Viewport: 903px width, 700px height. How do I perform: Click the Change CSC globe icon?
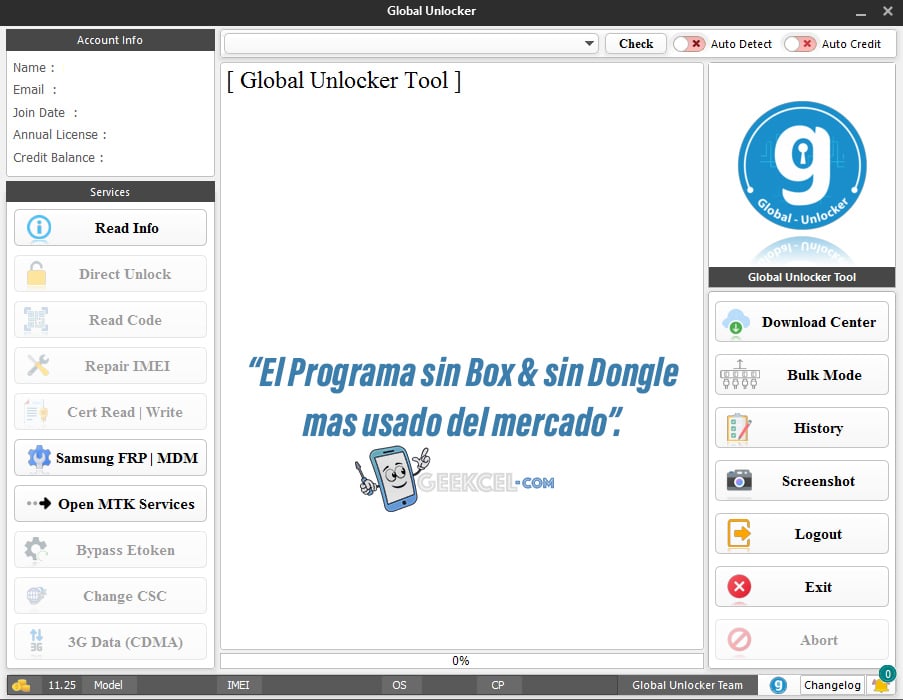(36, 595)
